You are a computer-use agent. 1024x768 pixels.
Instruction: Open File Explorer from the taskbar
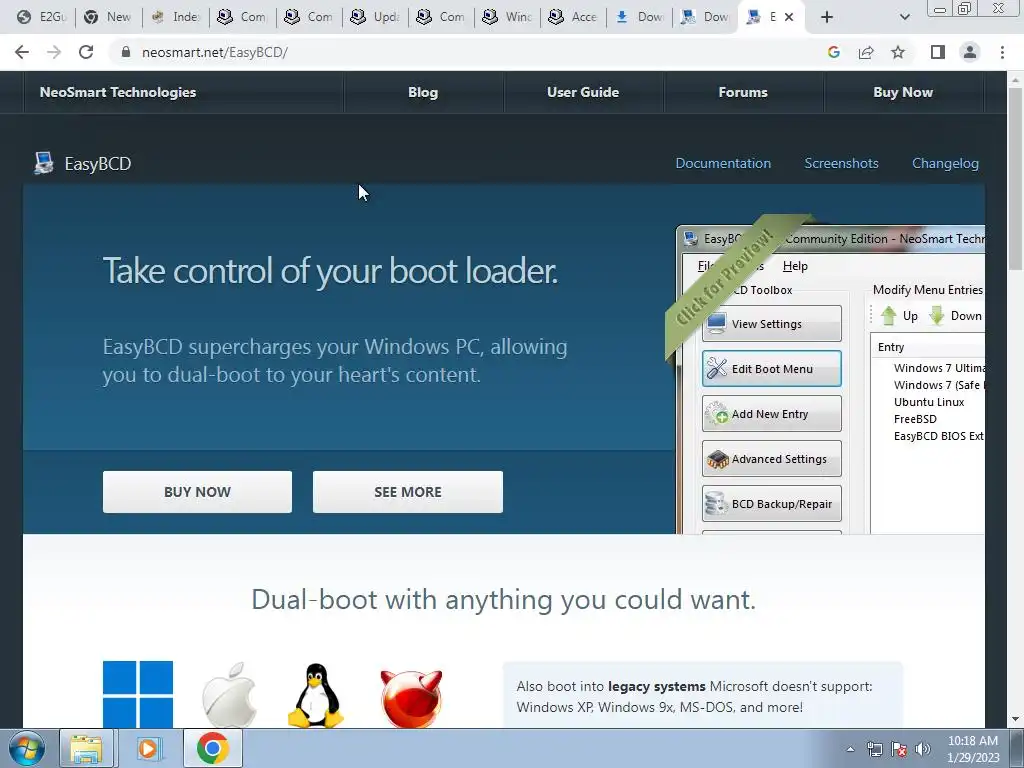click(x=87, y=748)
